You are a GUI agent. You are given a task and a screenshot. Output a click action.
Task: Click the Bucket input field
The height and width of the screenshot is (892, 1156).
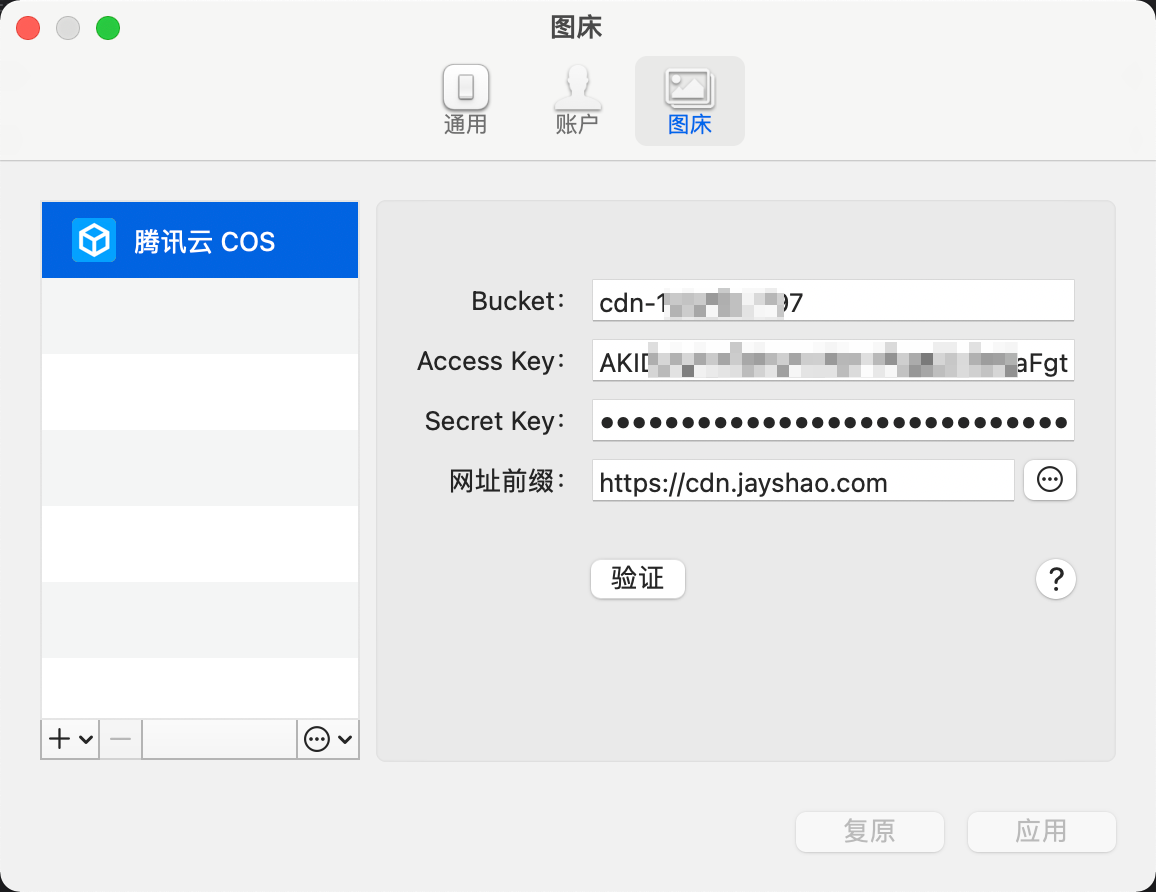click(832, 301)
